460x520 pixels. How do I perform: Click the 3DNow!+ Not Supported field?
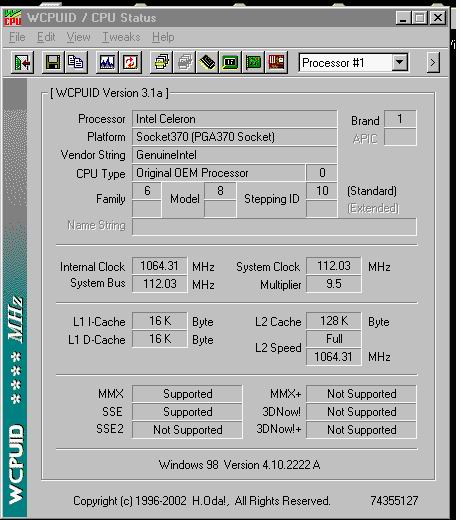[x=361, y=430]
